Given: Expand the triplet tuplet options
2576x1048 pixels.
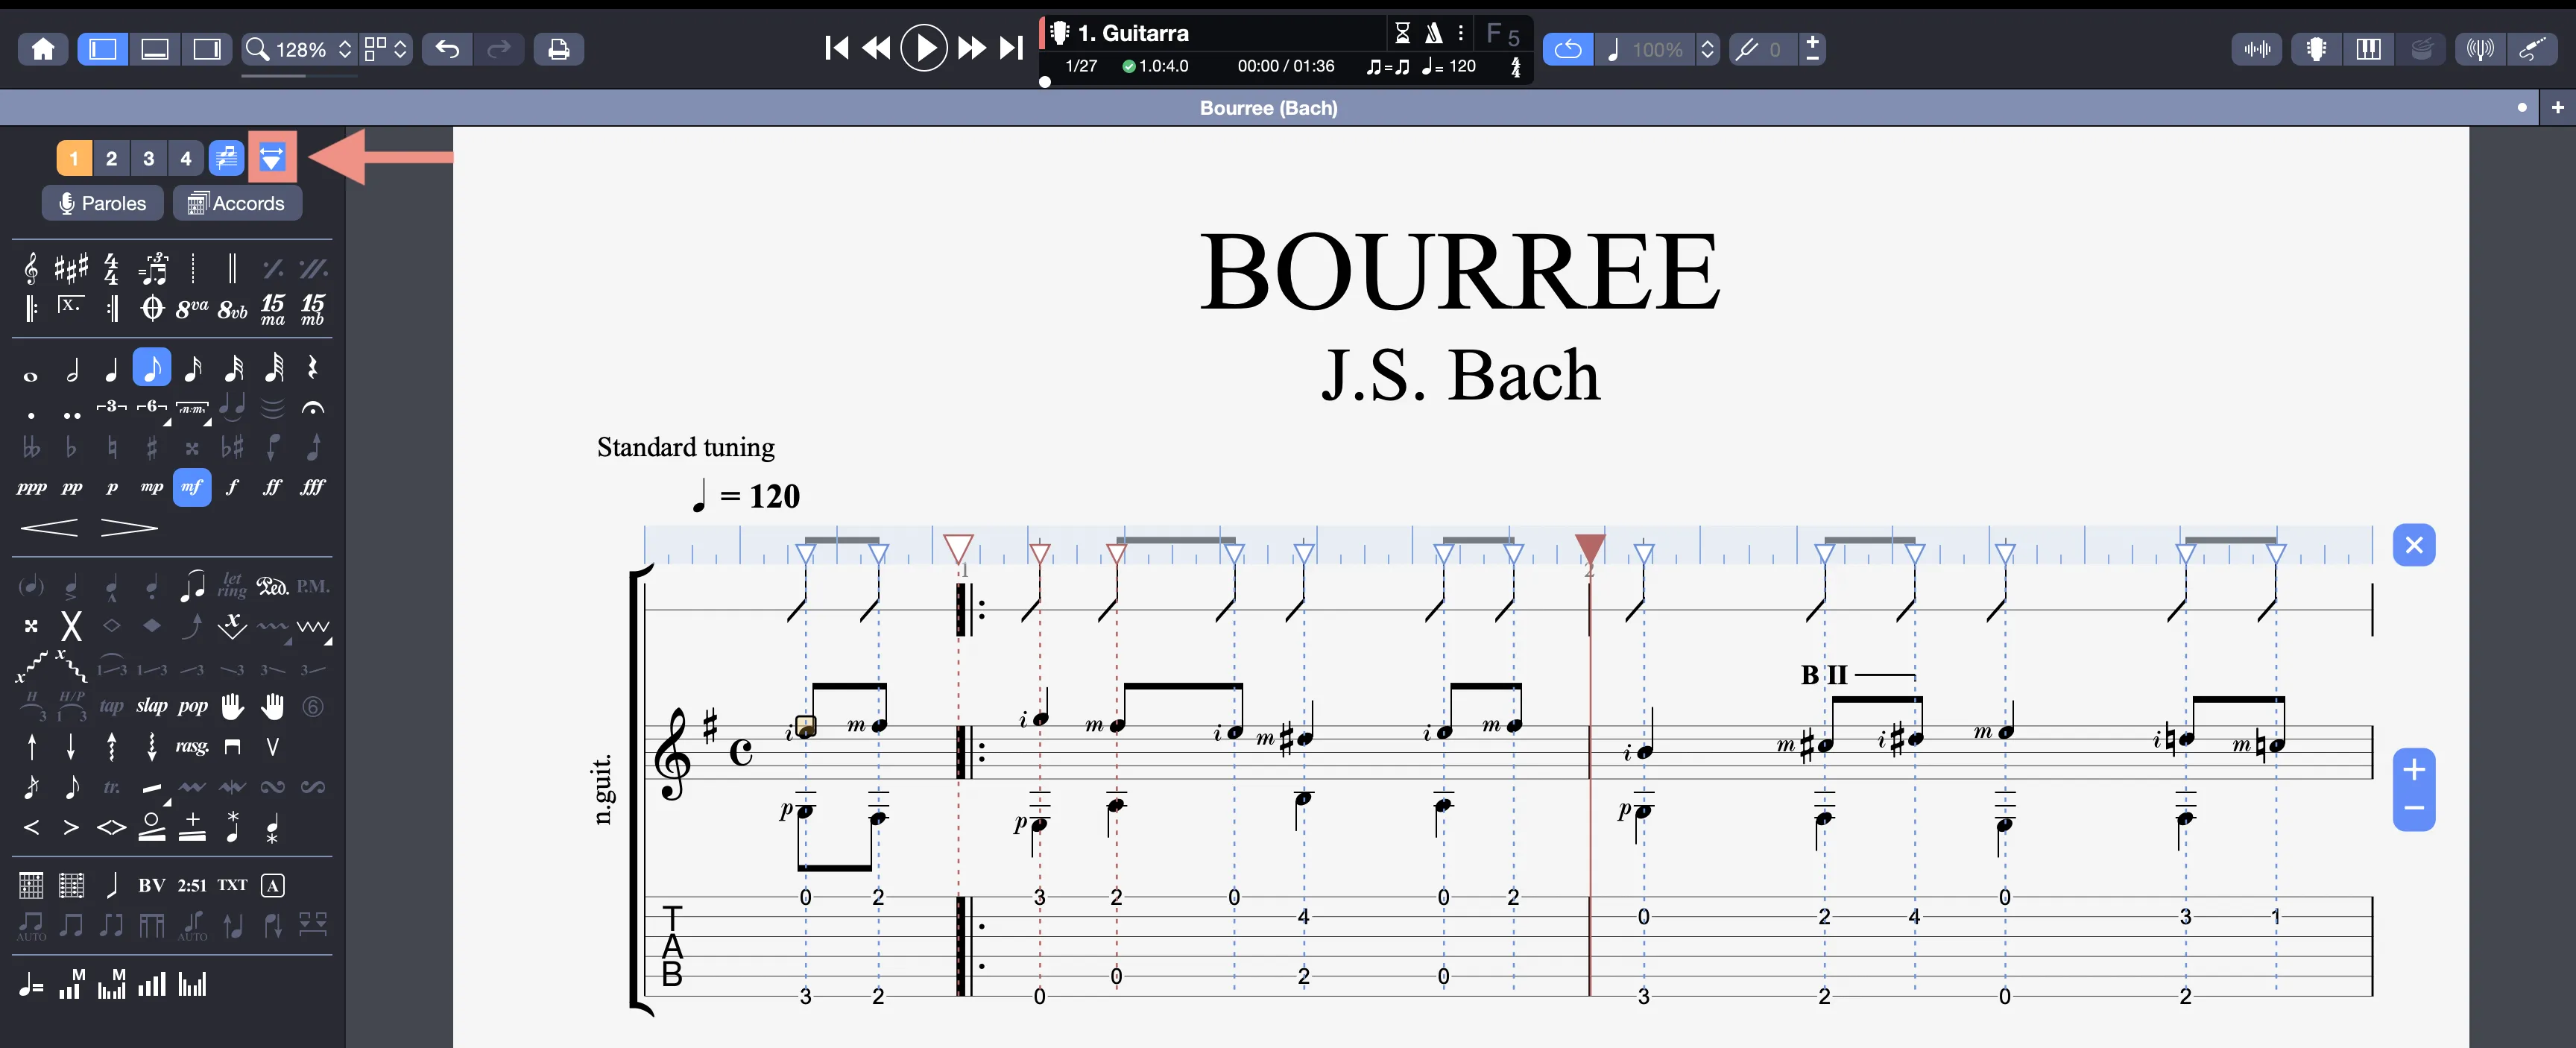Looking at the screenshot, I should coord(111,408).
